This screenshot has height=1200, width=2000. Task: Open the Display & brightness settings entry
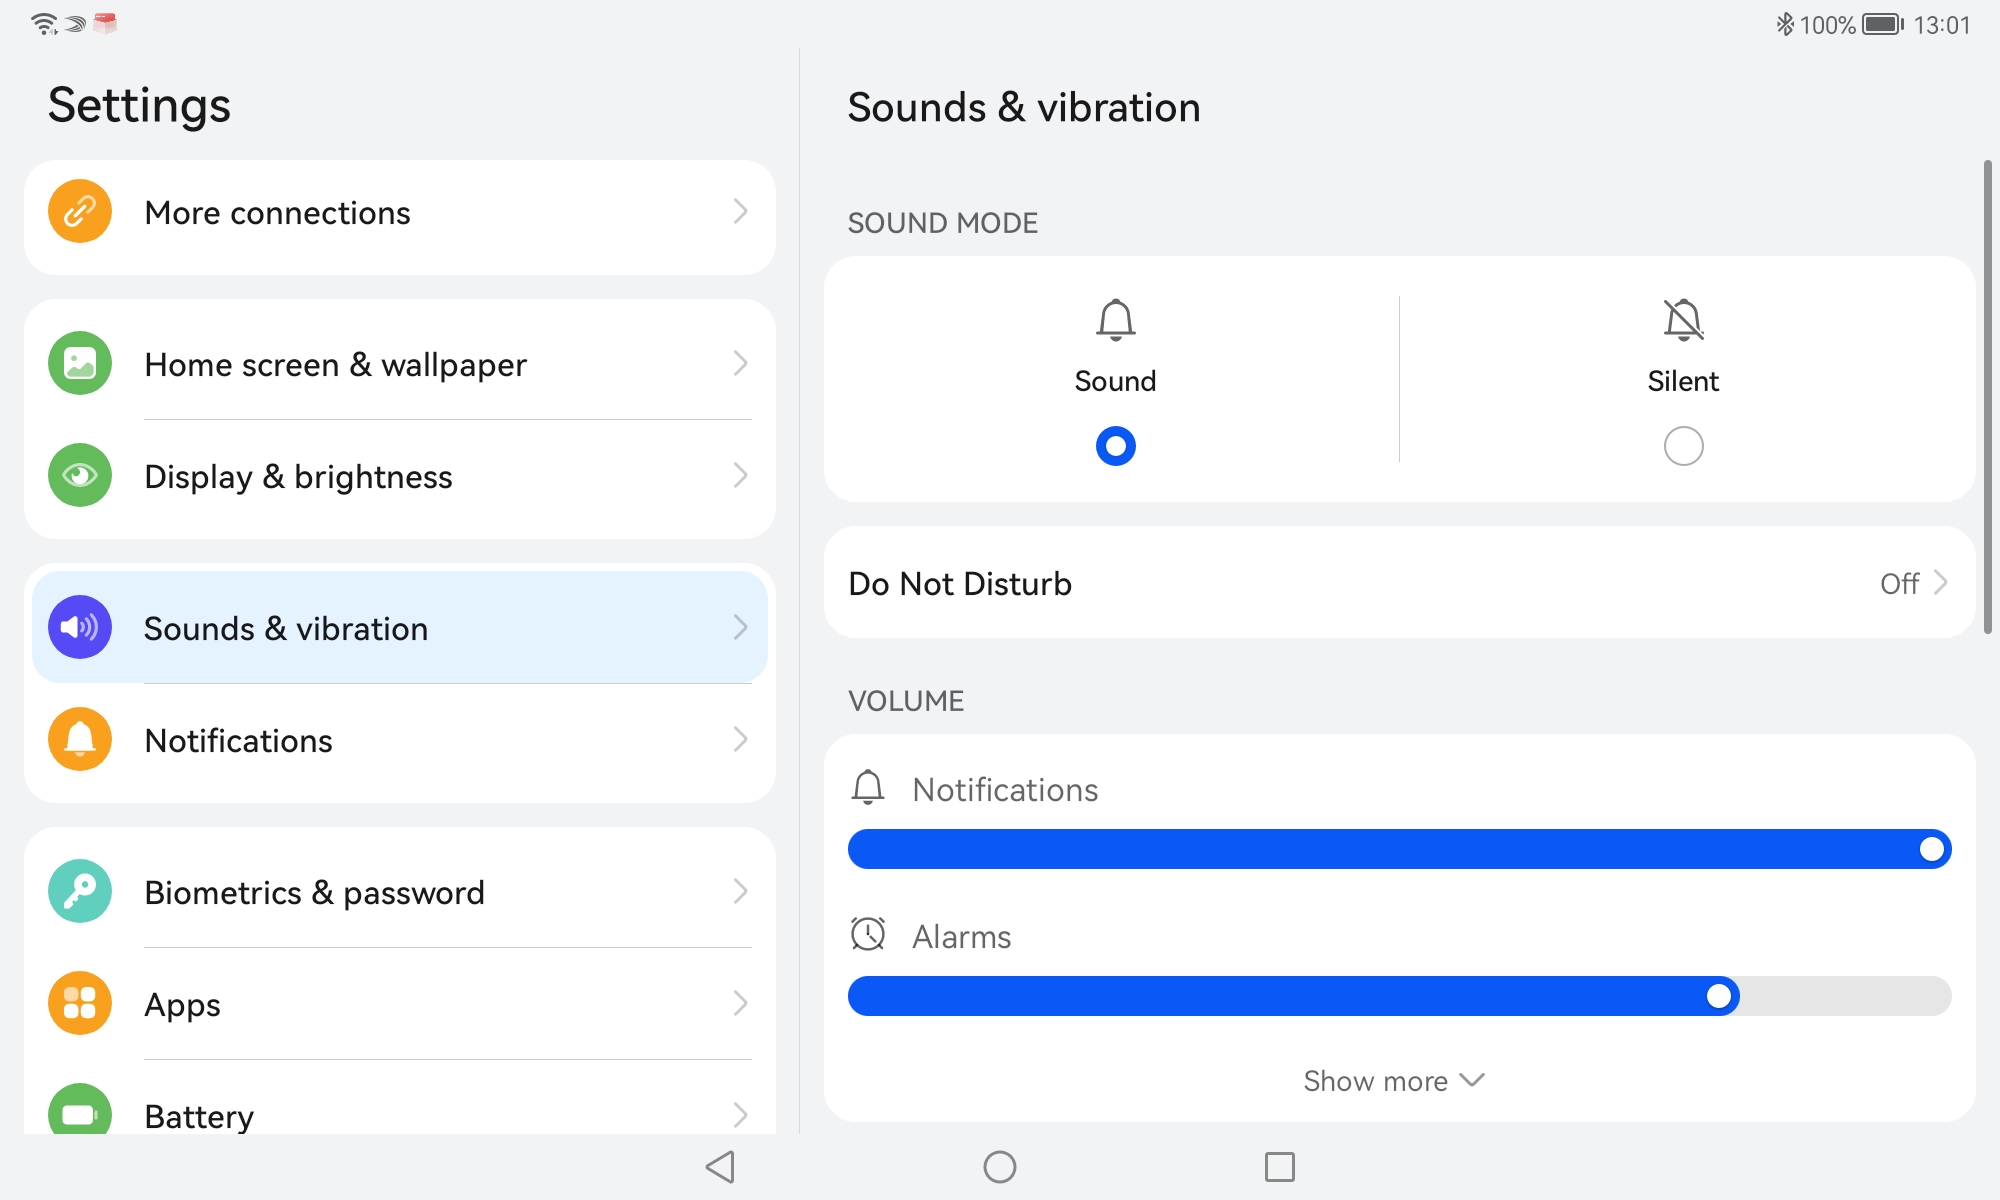400,476
